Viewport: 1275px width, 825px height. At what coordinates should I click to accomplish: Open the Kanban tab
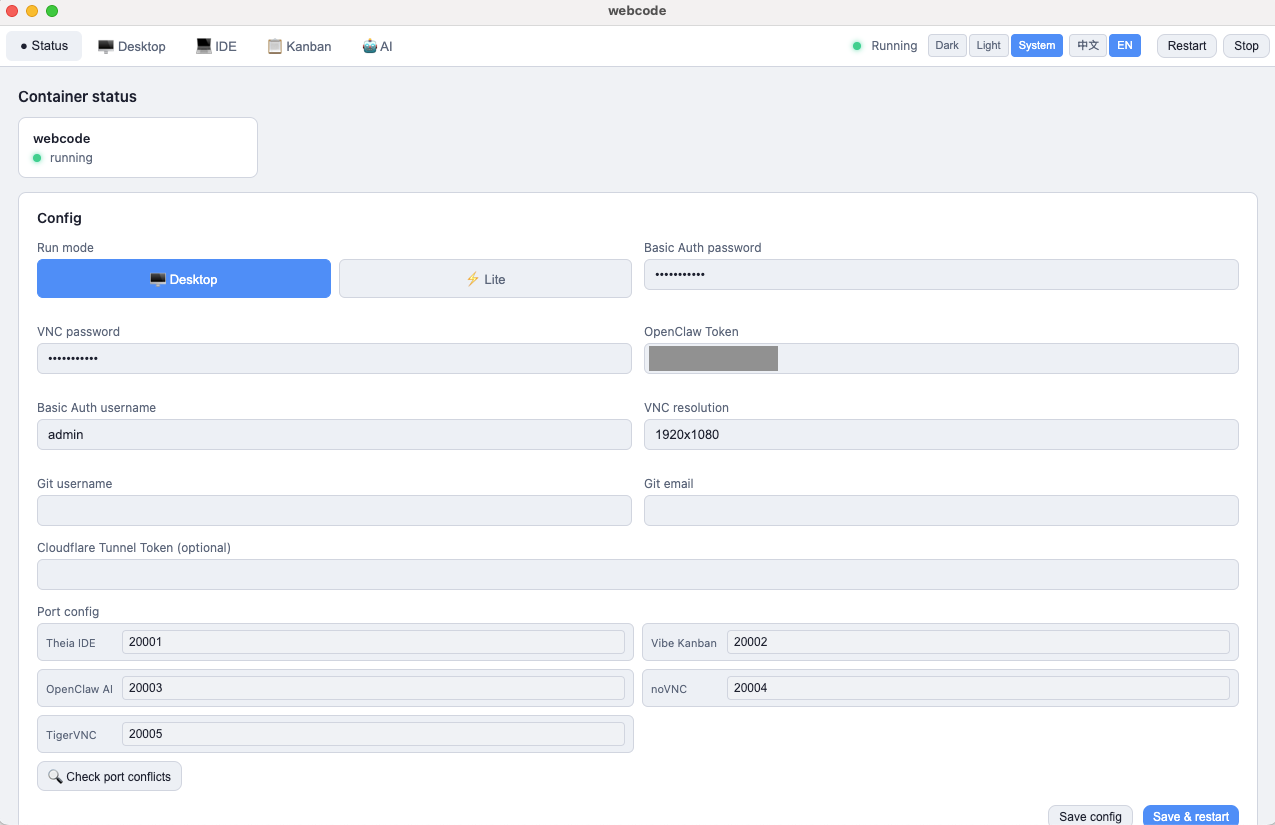(x=299, y=46)
